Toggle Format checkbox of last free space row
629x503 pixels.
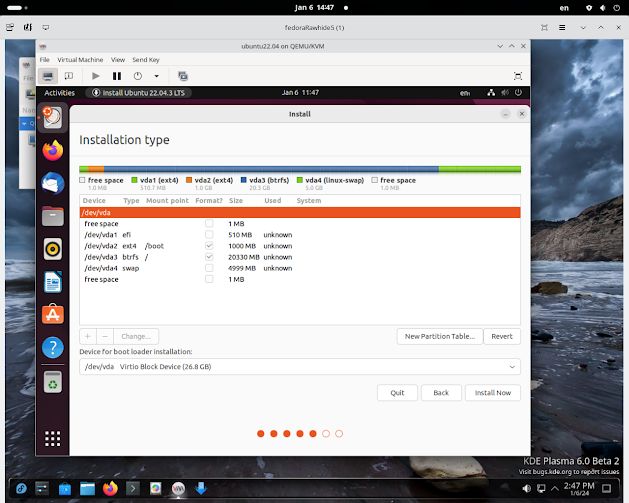tap(209, 279)
